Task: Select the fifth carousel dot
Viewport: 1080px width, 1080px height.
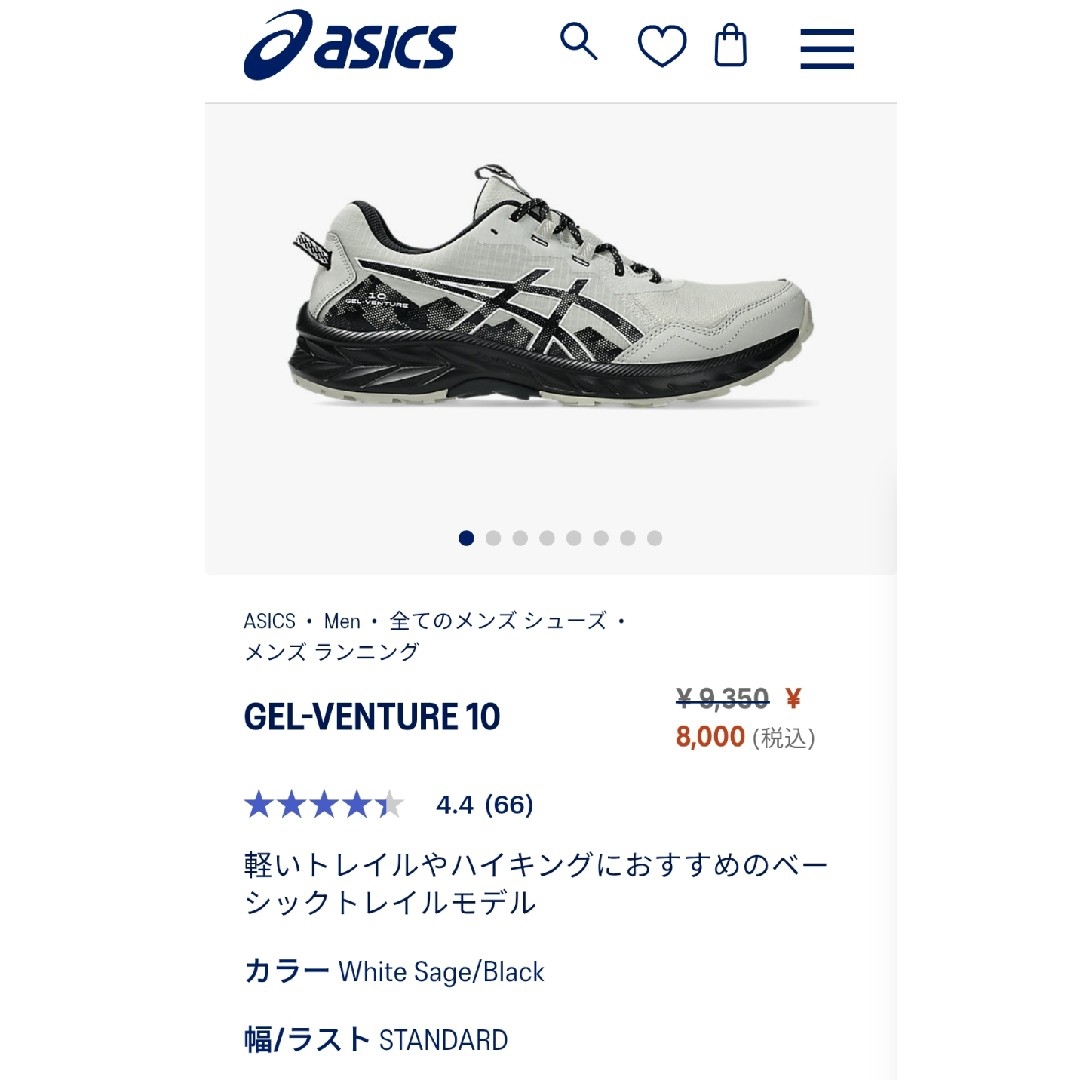Action: (x=574, y=538)
